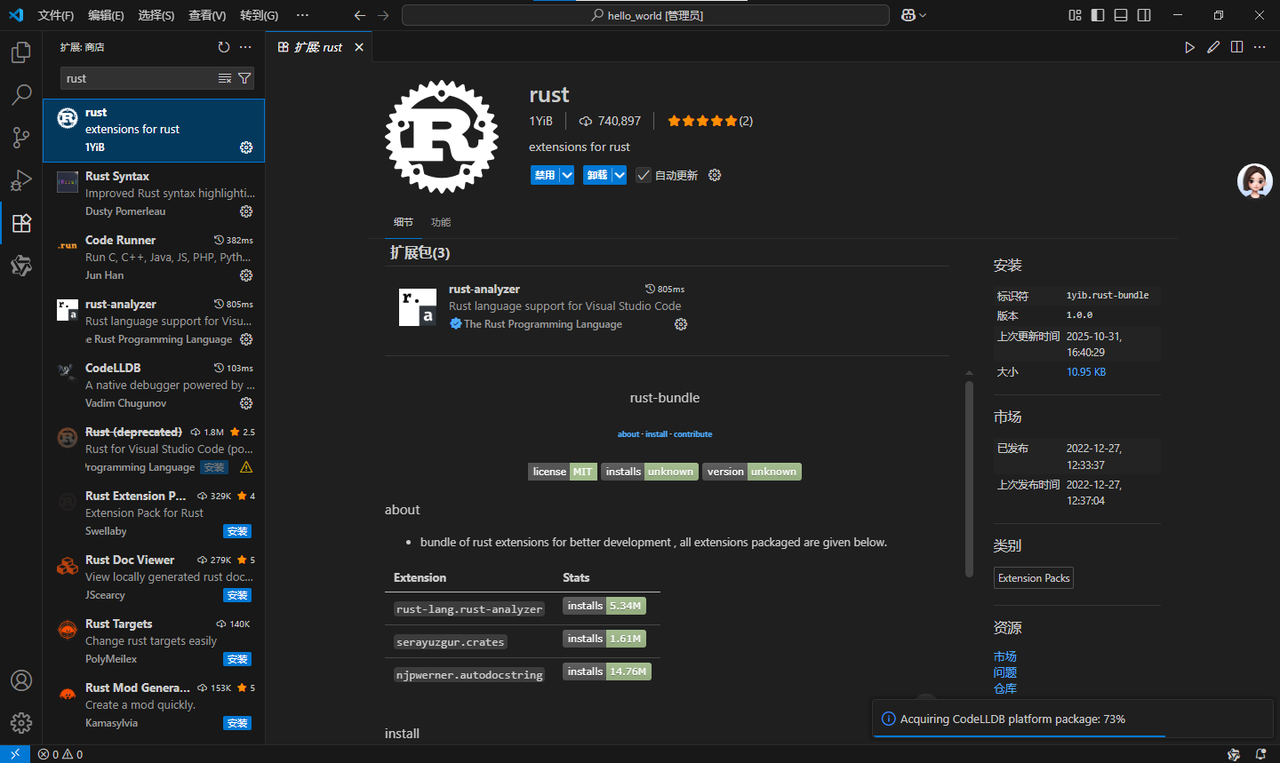Open the 仓库 resource link

1005,688
